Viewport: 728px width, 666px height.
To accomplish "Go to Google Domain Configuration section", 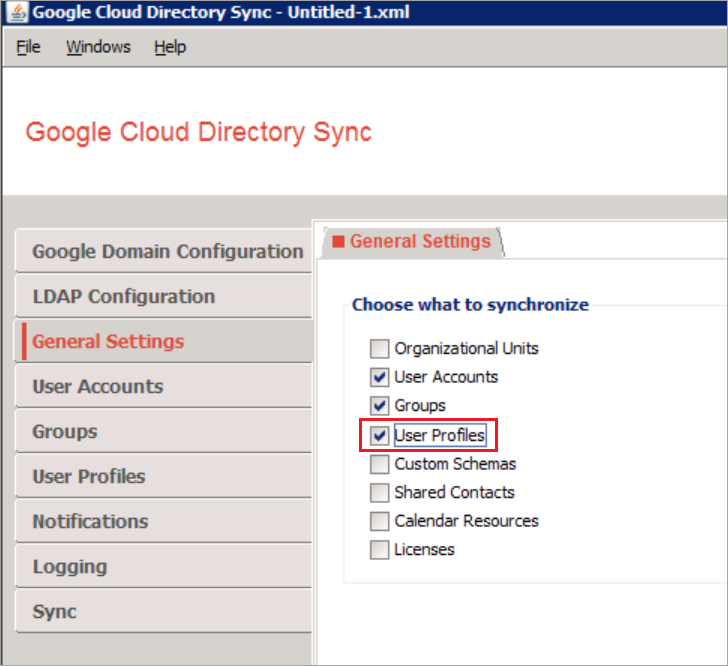I will [166, 251].
